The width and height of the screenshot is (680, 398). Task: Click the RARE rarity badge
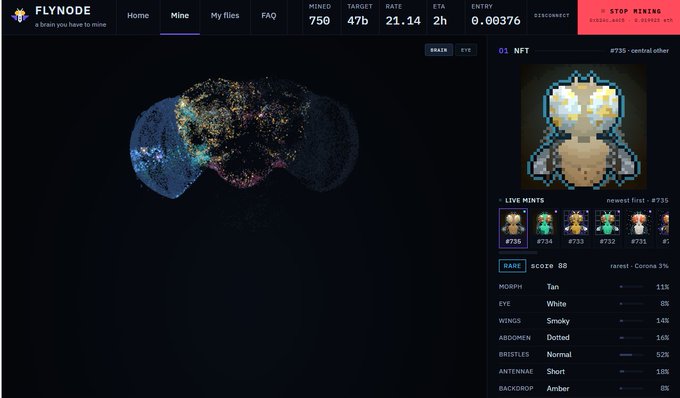point(512,266)
